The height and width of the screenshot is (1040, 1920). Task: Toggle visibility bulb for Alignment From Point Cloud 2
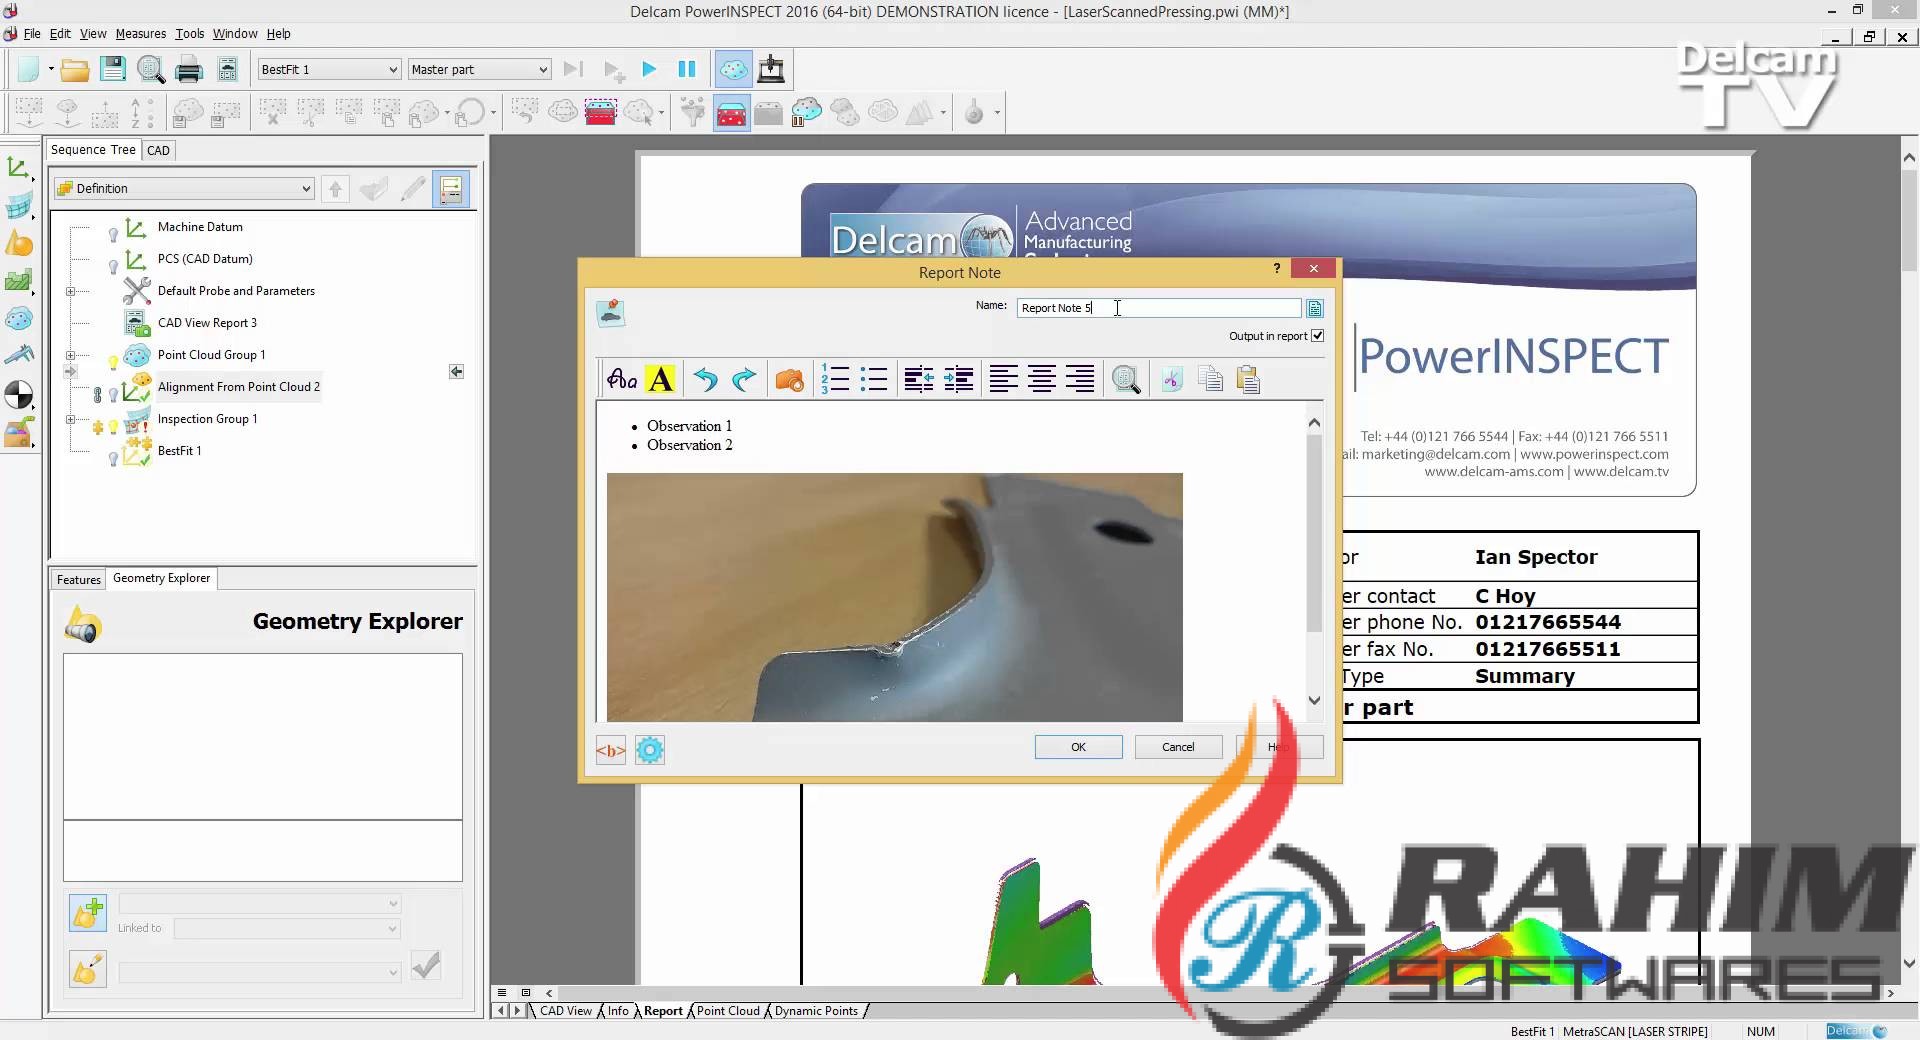tap(113, 394)
